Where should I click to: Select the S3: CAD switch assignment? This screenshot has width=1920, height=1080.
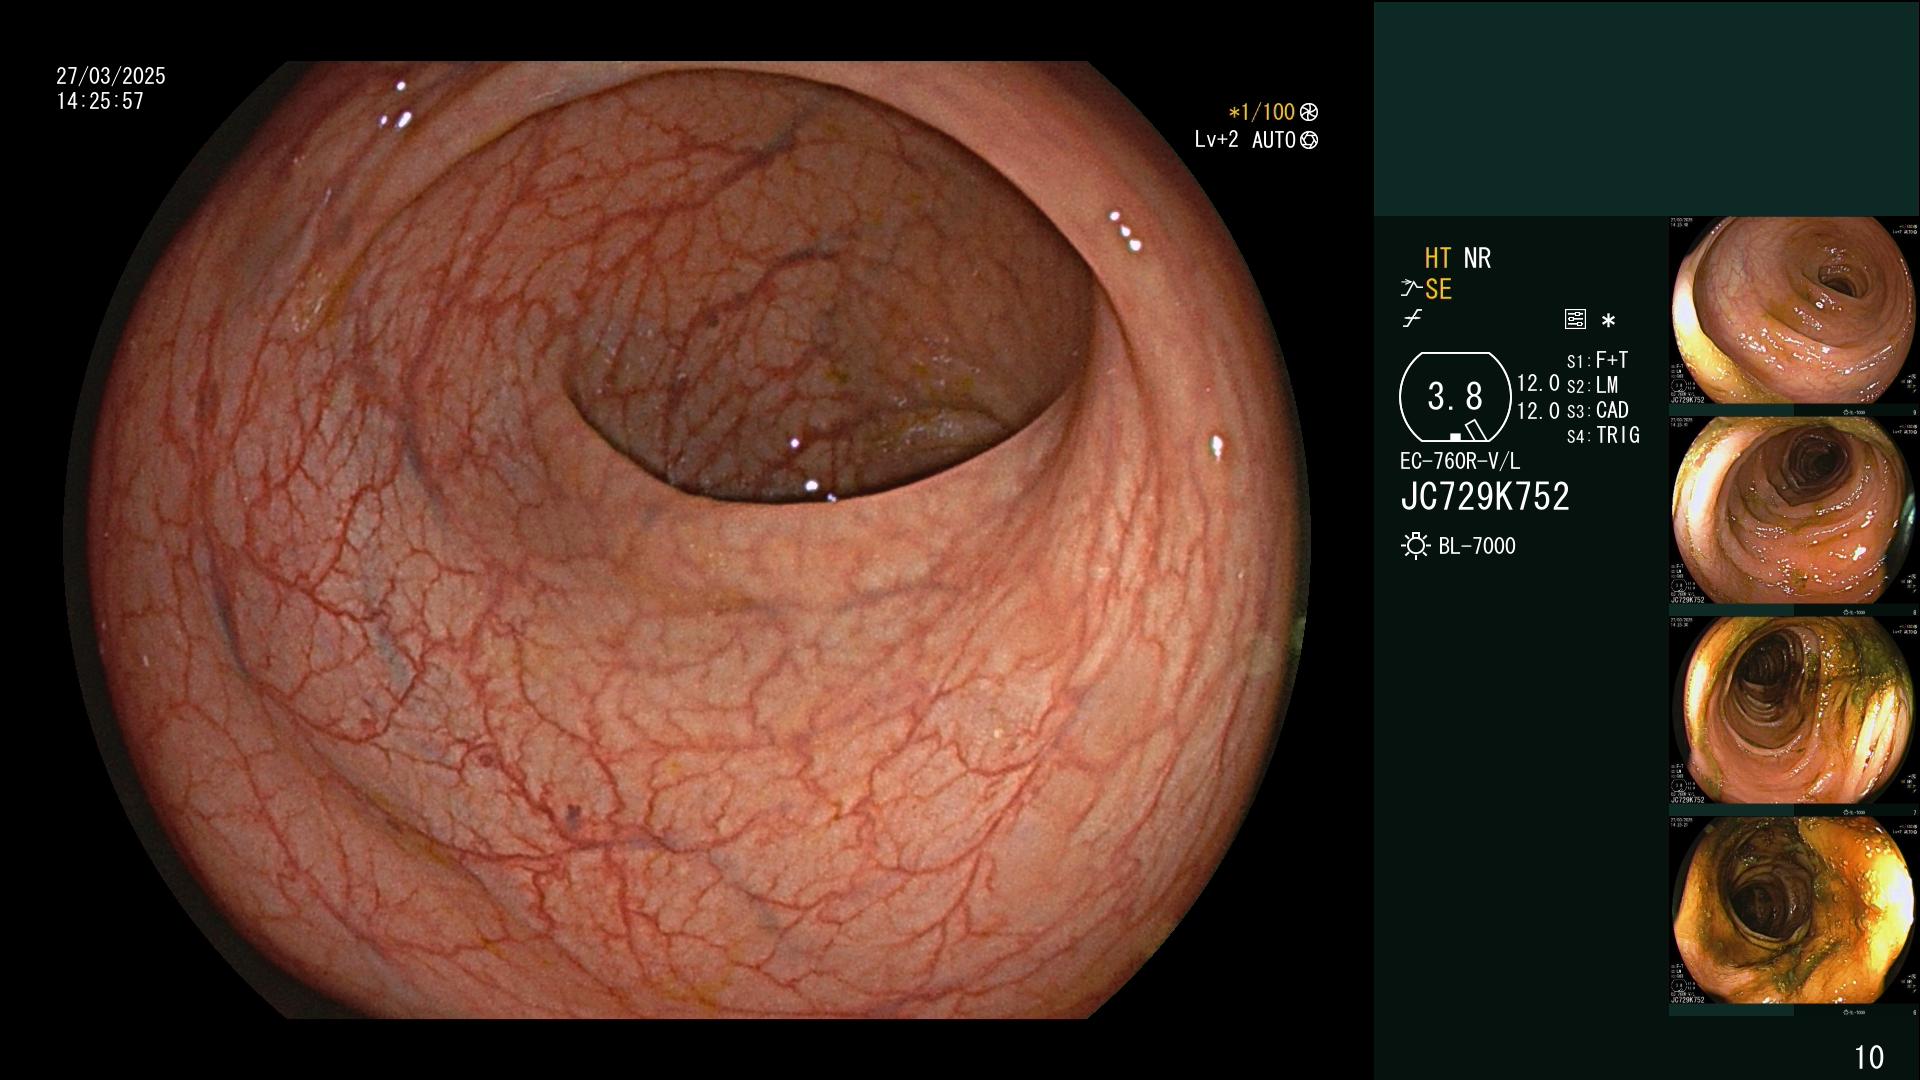pos(1597,411)
